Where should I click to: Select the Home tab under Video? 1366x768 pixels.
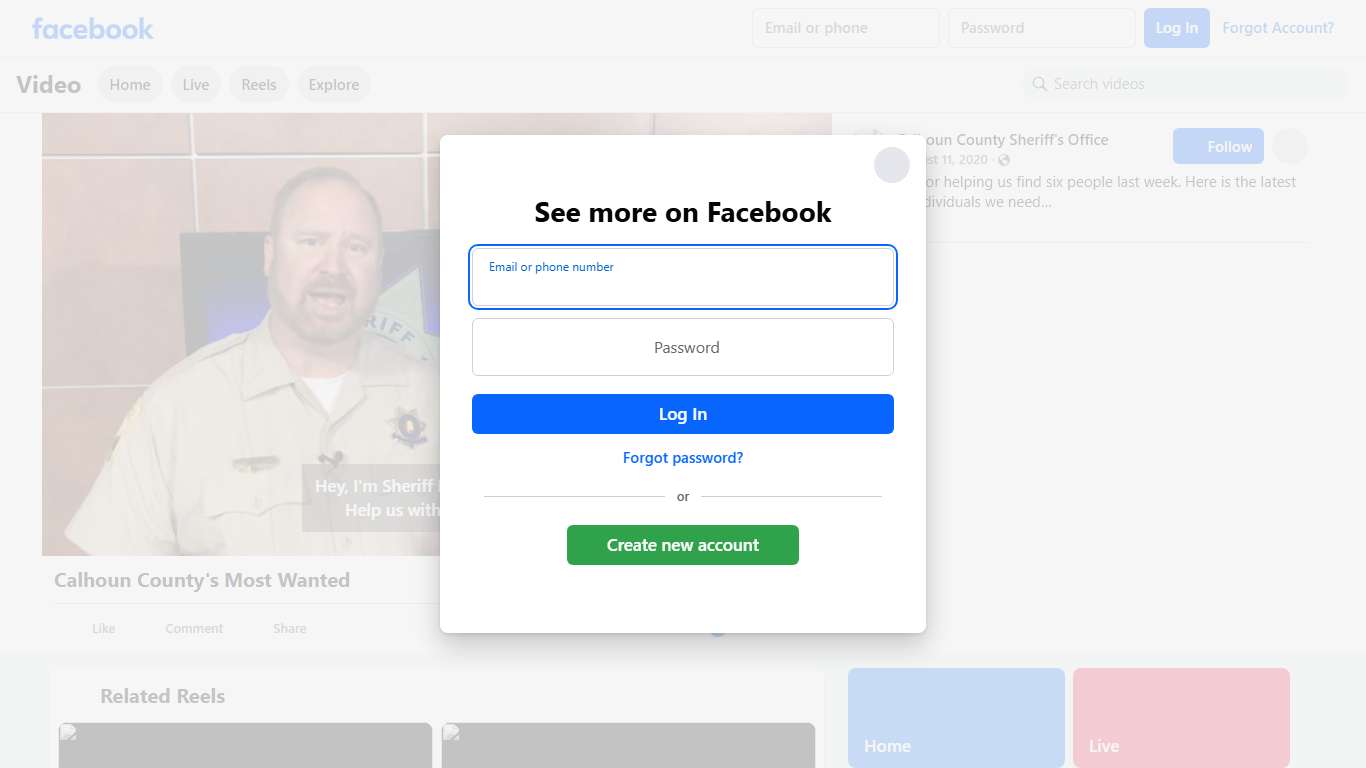130,85
